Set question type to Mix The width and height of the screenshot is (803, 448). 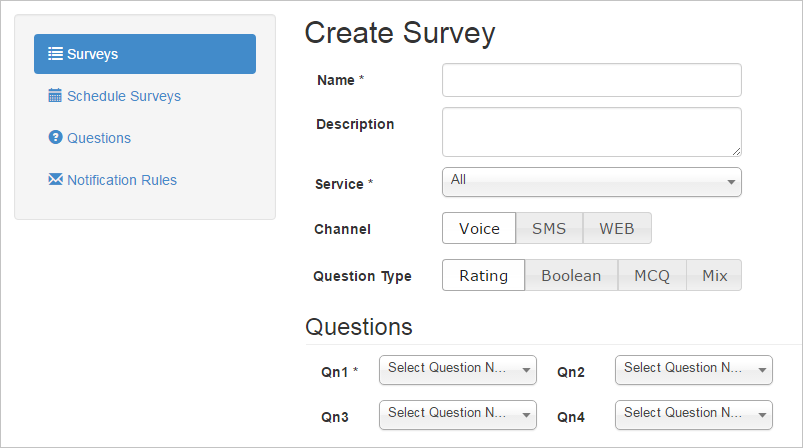point(714,275)
